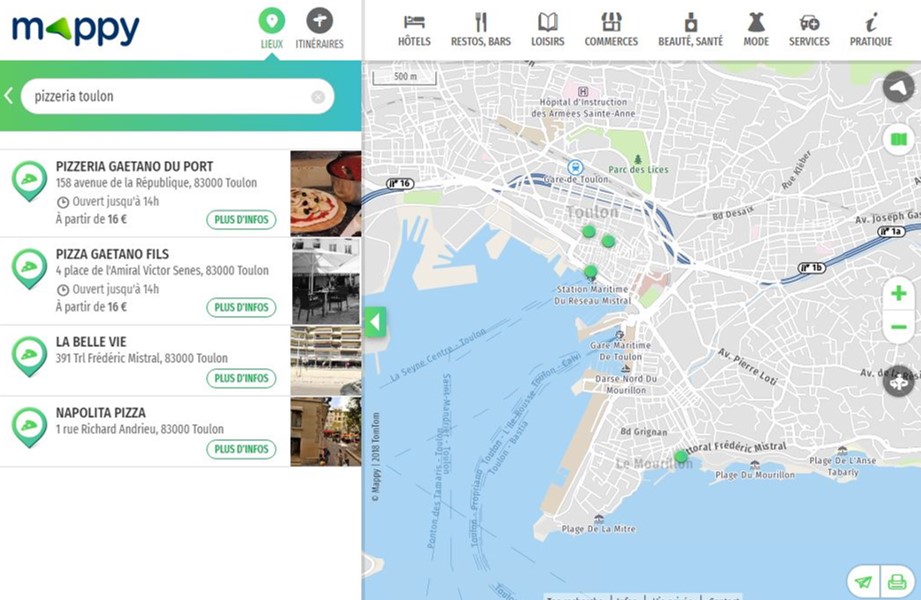Switch to the Itinéraires tab
The image size is (921, 600).
pyautogui.click(x=319, y=29)
